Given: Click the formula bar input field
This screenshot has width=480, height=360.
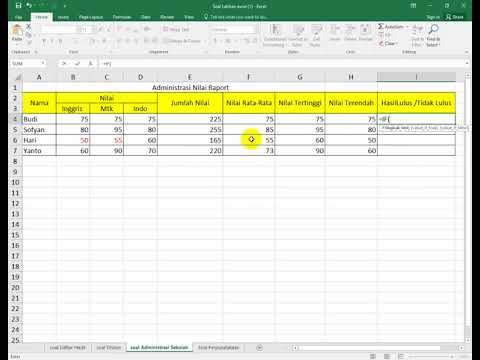Looking at the screenshot, I should tap(282, 63).
